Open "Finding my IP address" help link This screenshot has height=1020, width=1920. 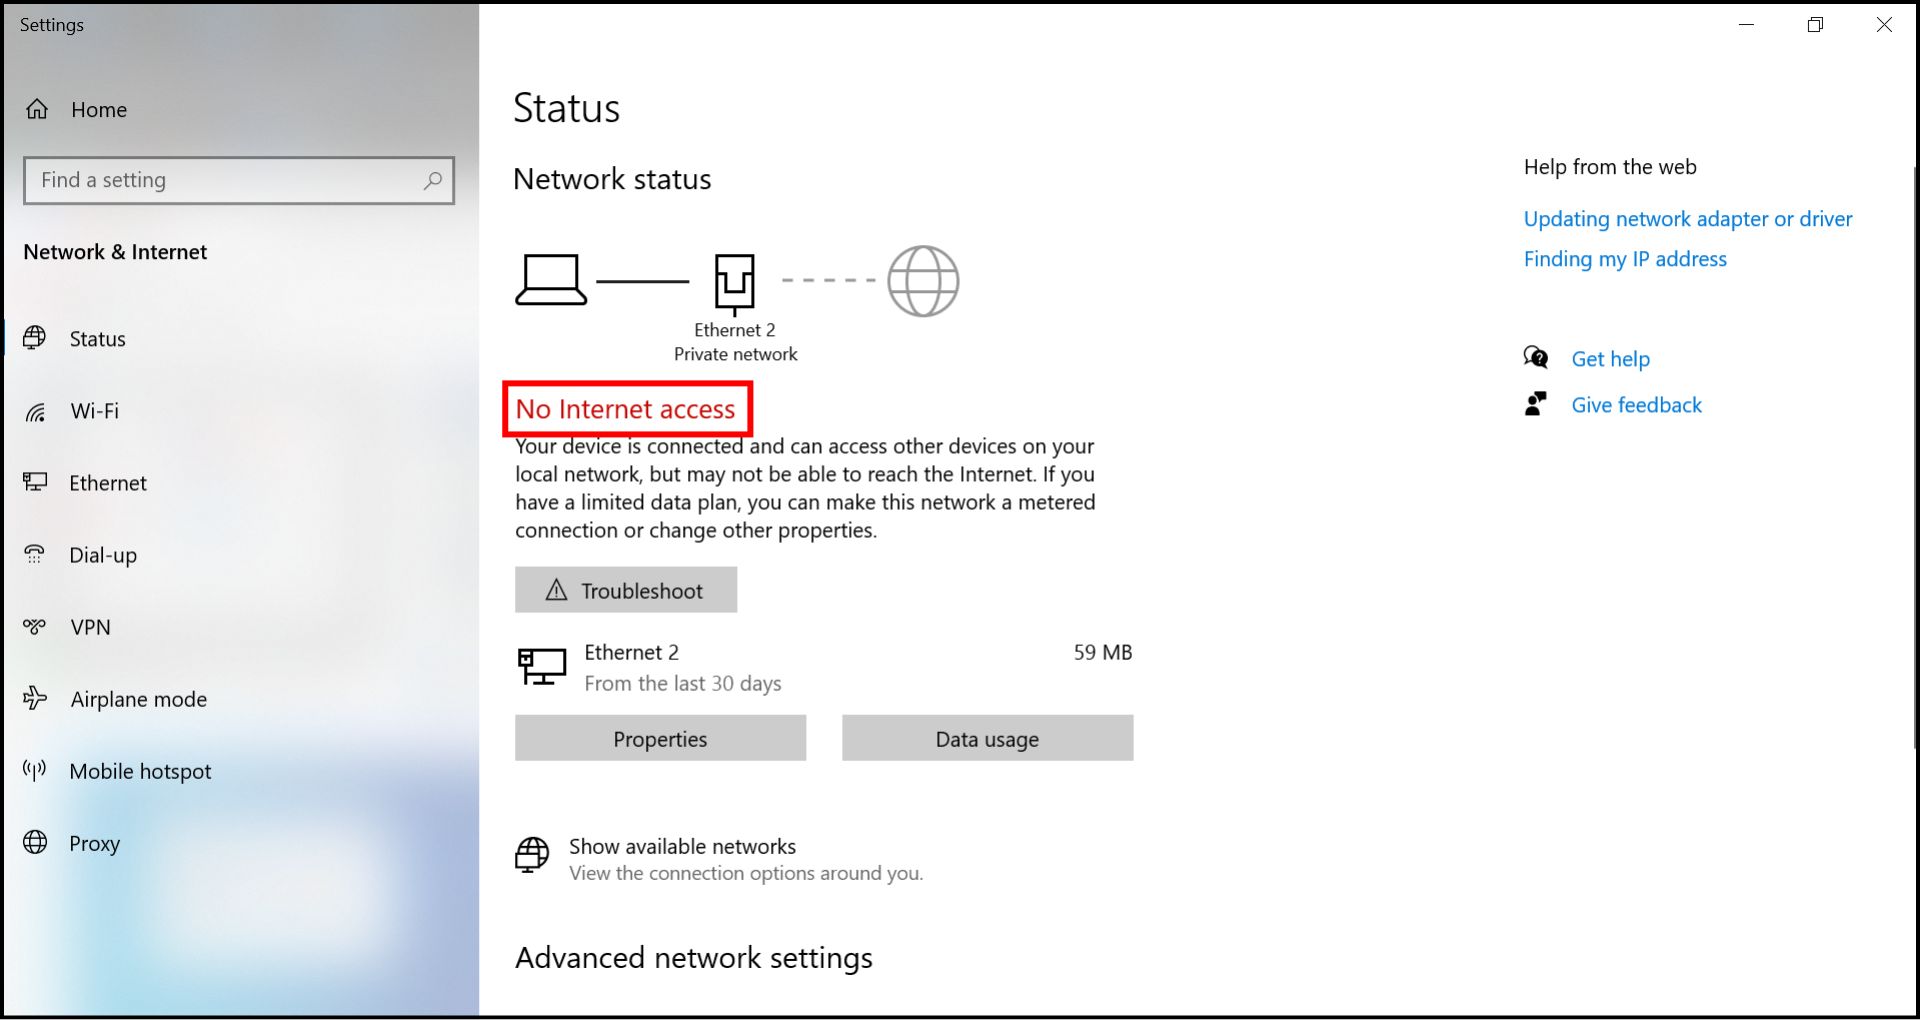pyautogui.click(x=1624, y=259)
